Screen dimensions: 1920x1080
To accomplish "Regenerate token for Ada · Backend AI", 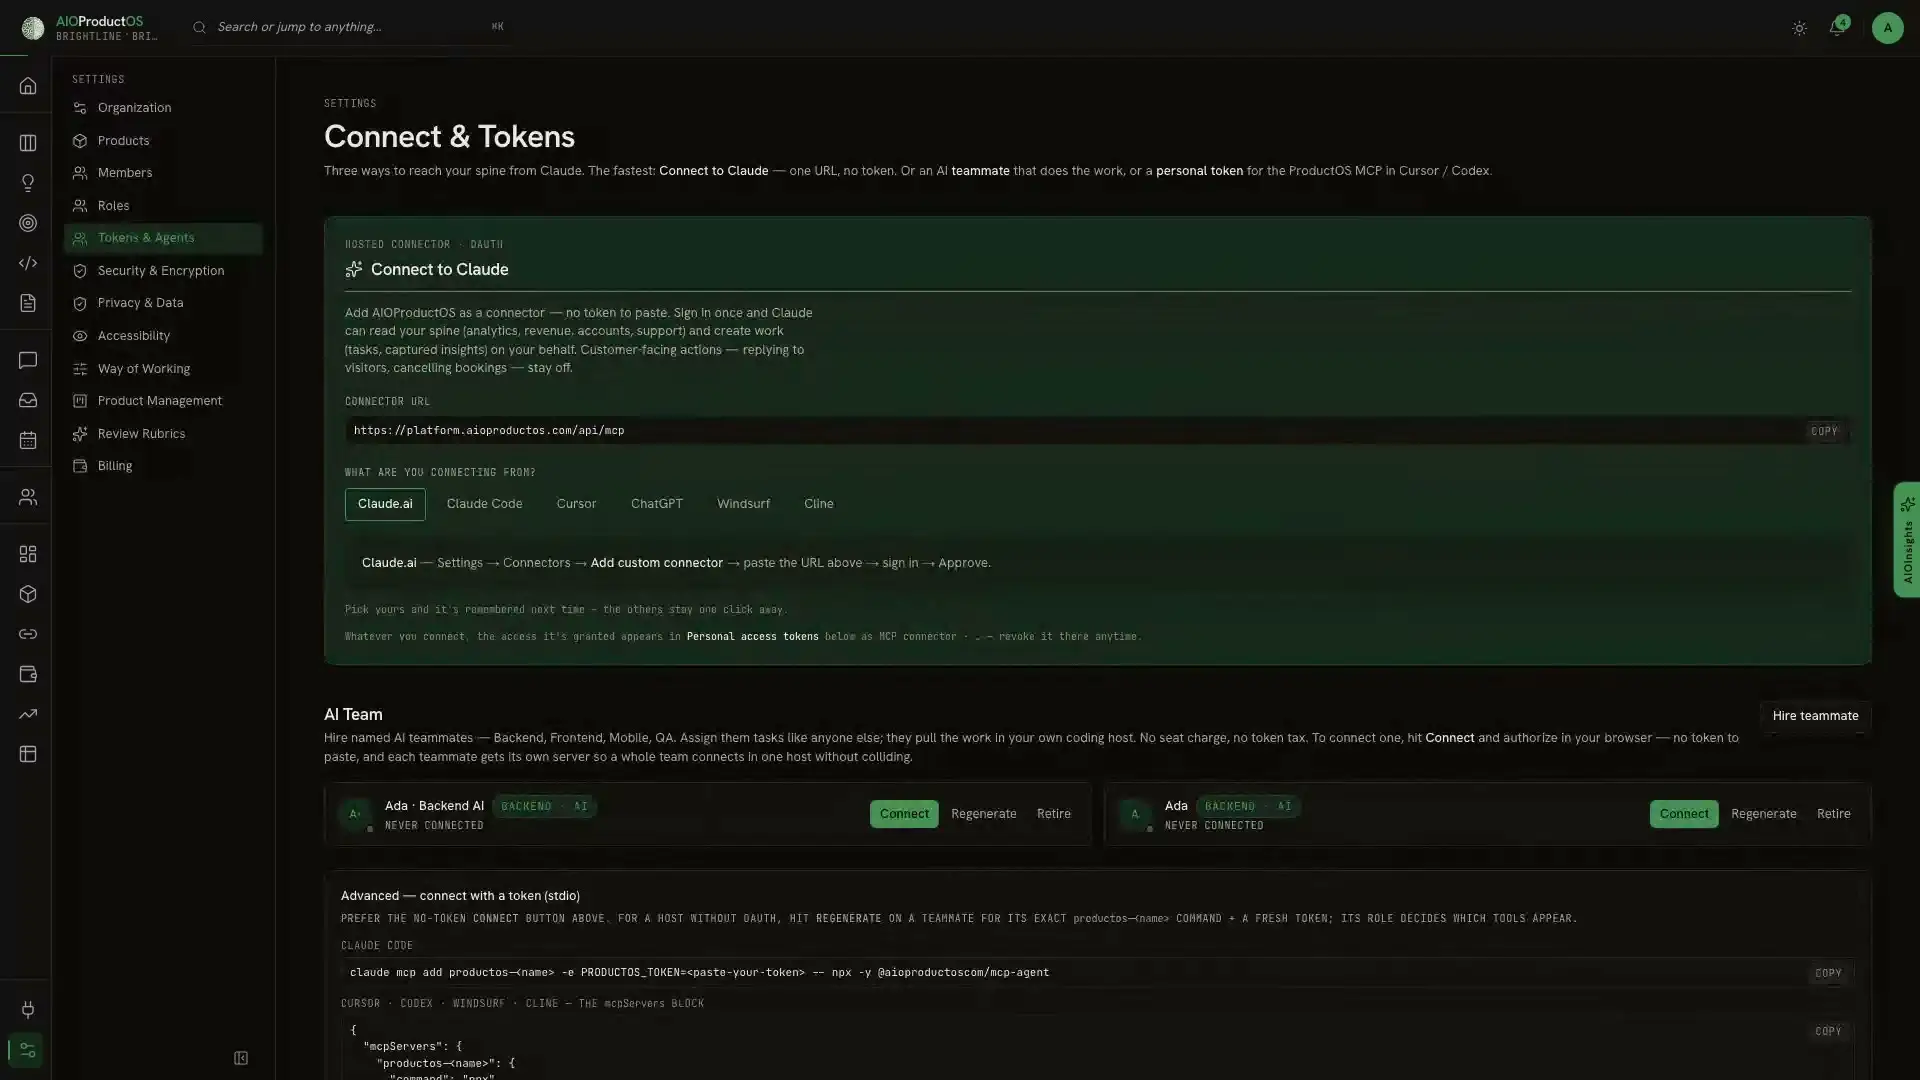I will [983, 814].
